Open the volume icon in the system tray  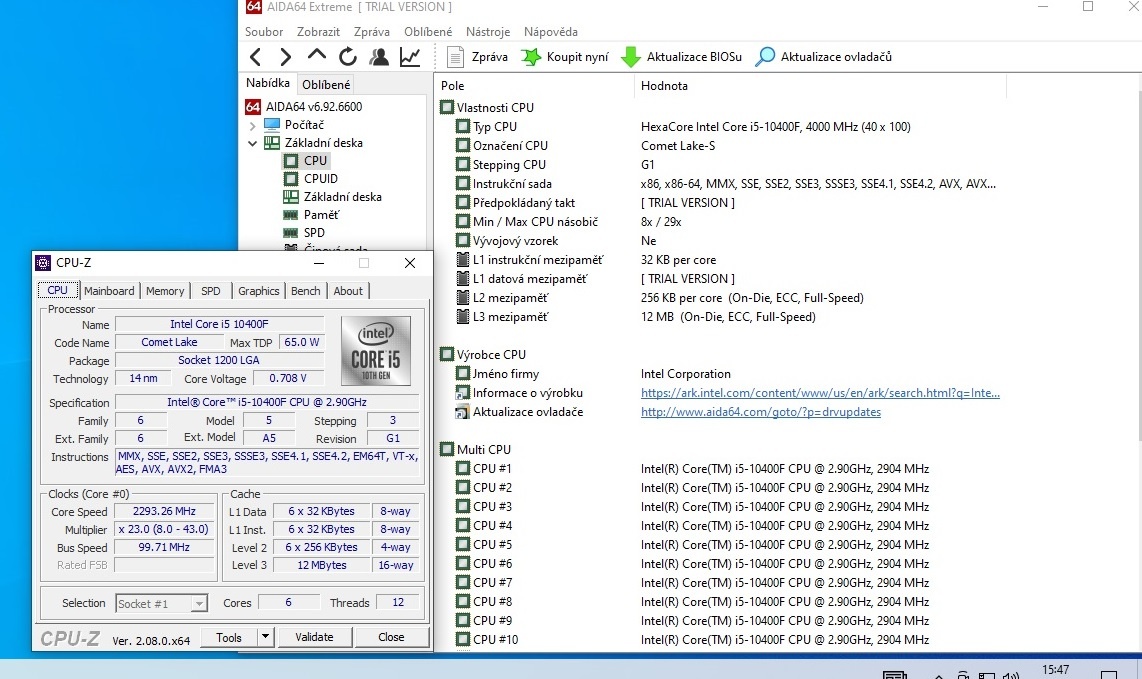1013,674
